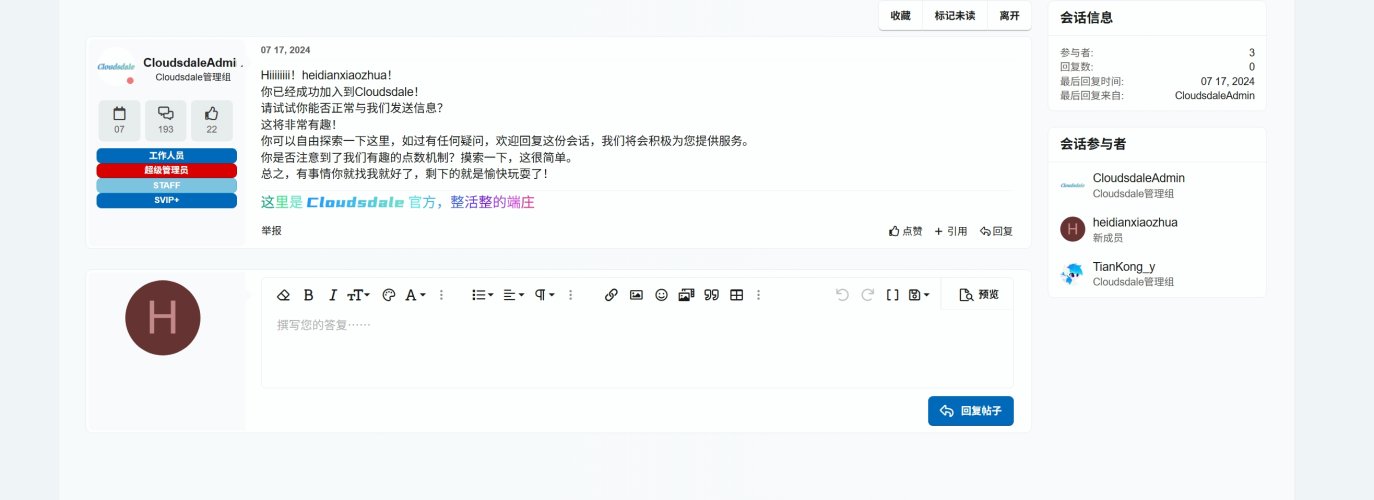The height and width of the screenshot is (500, 1374).
Task: Open the list style dropdown
Action: click(482, 295)
